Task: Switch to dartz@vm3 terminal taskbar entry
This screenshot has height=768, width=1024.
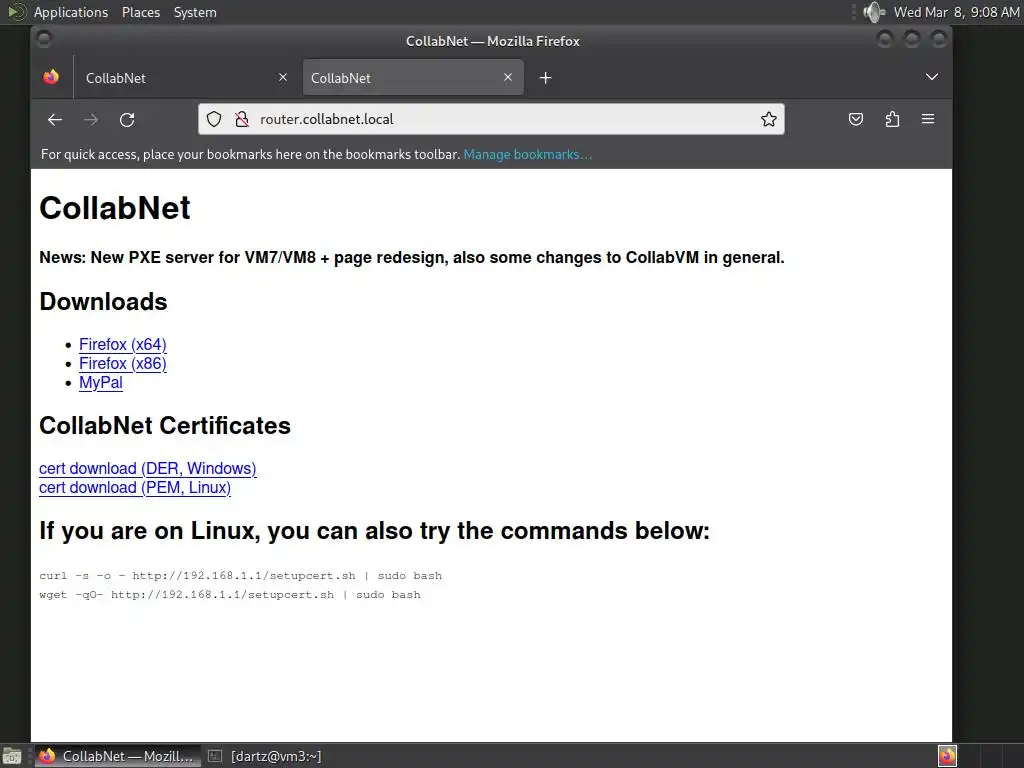Action: [265, 756]
